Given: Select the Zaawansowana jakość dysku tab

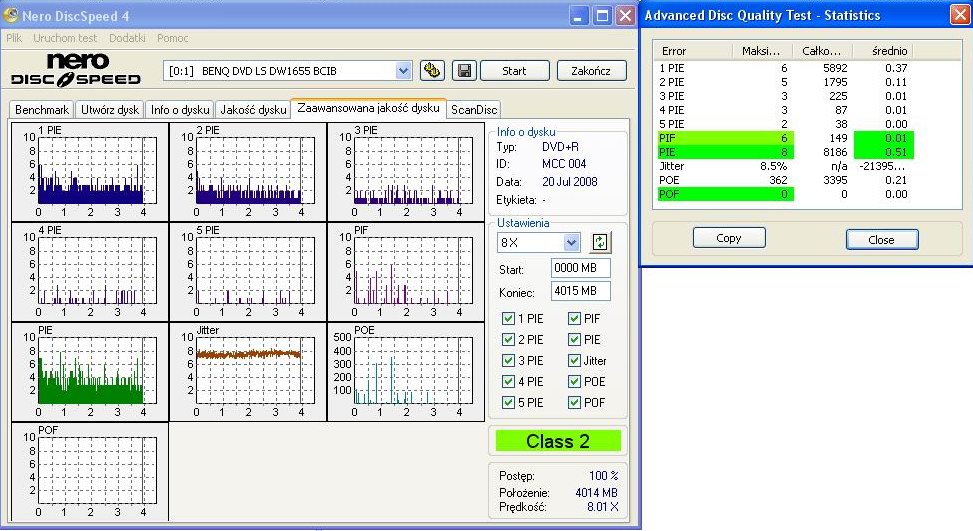Looking at the screenshot, I should pos(368,108).
